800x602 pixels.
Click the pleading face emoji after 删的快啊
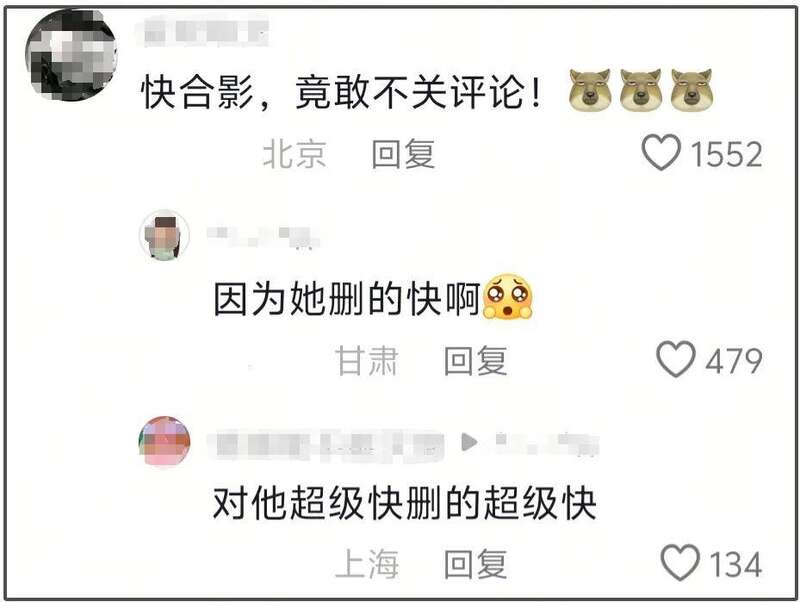pos(508,297)
